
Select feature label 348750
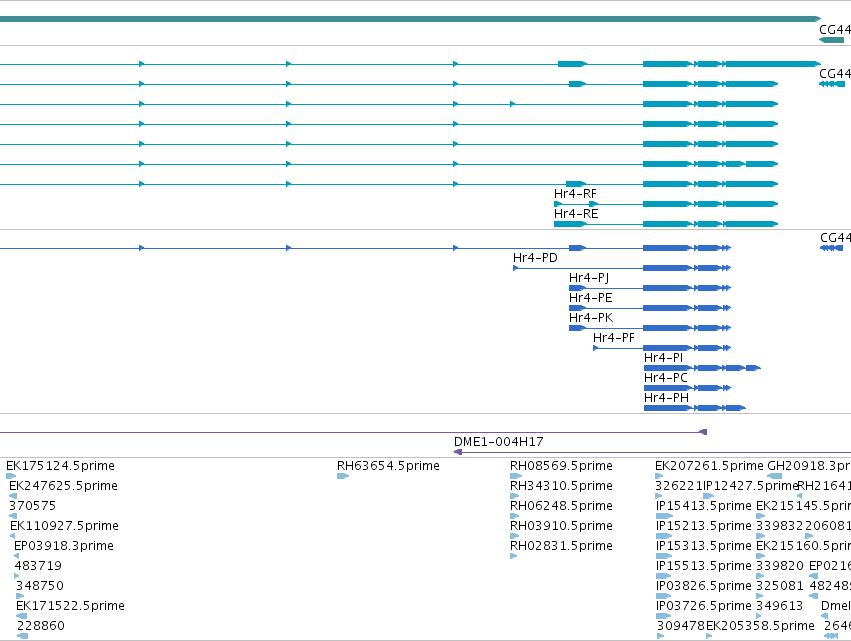40,587
